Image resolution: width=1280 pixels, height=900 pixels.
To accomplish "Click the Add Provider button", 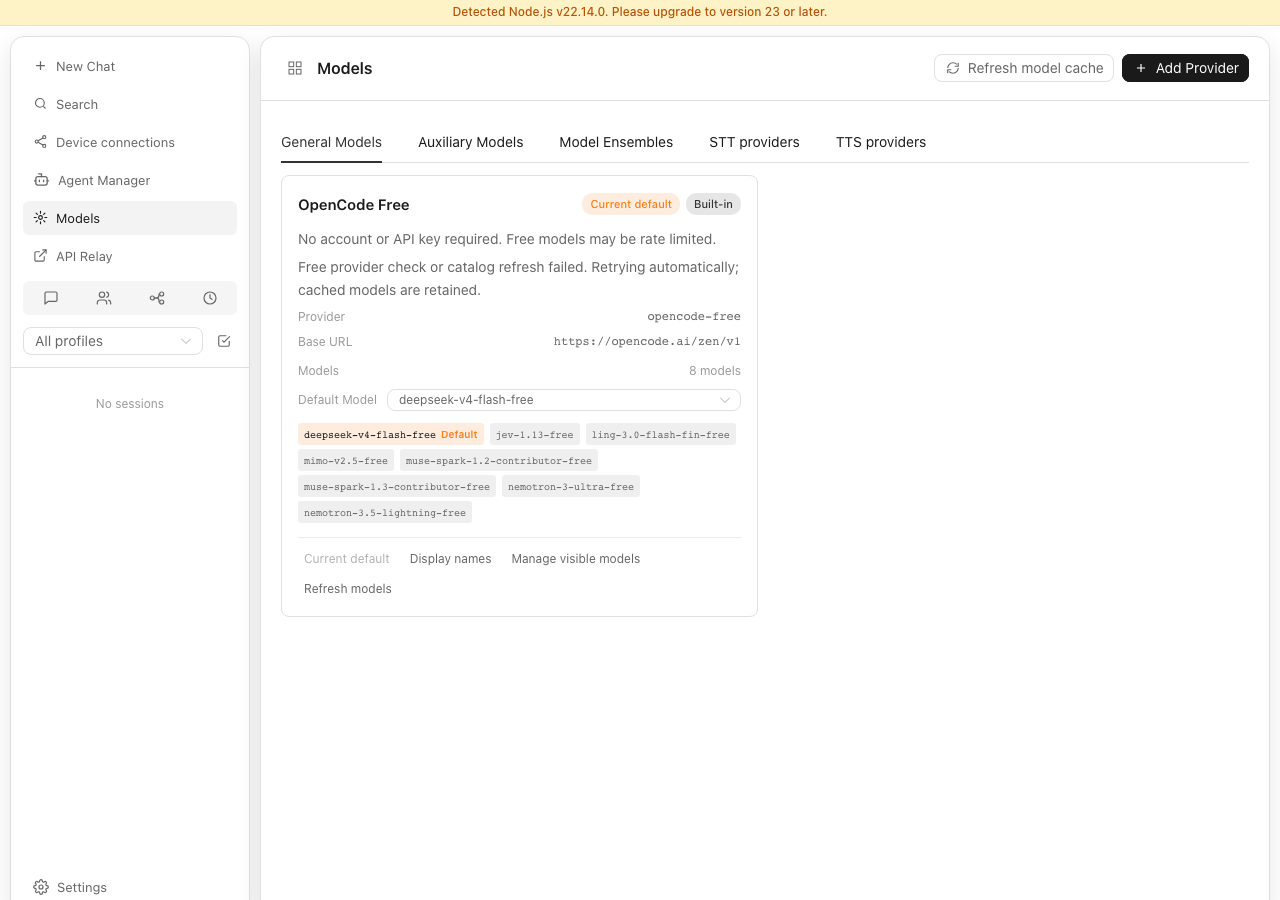I will pyautogui.click(x=1186, y=68).
